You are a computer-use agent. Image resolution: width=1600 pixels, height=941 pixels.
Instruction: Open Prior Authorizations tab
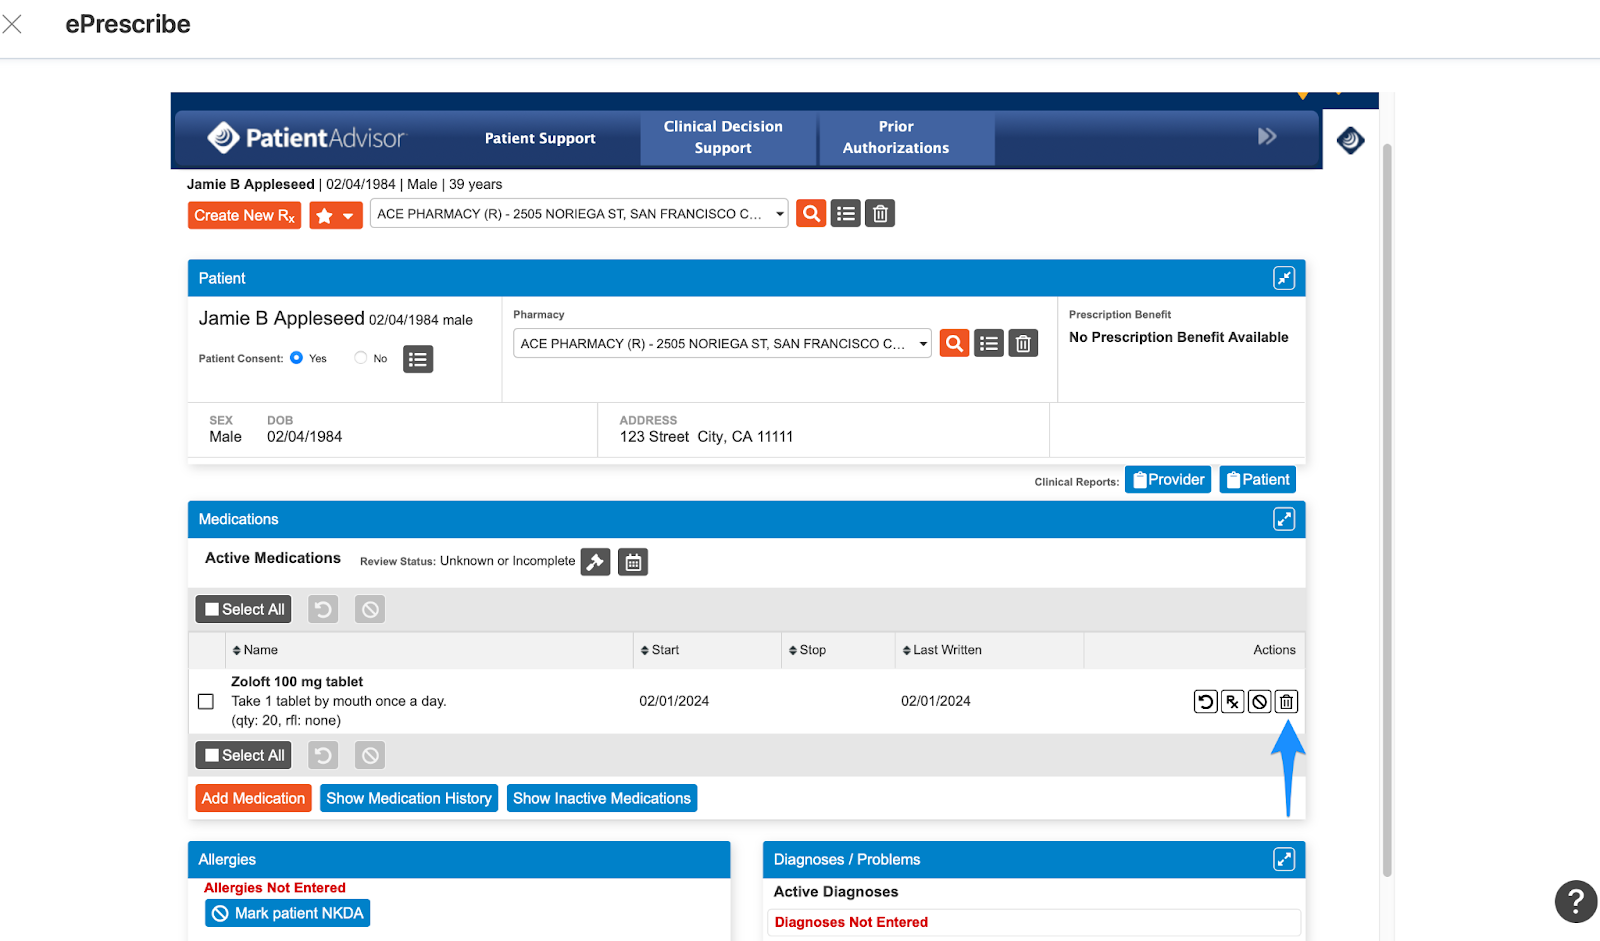click(907, 138)
